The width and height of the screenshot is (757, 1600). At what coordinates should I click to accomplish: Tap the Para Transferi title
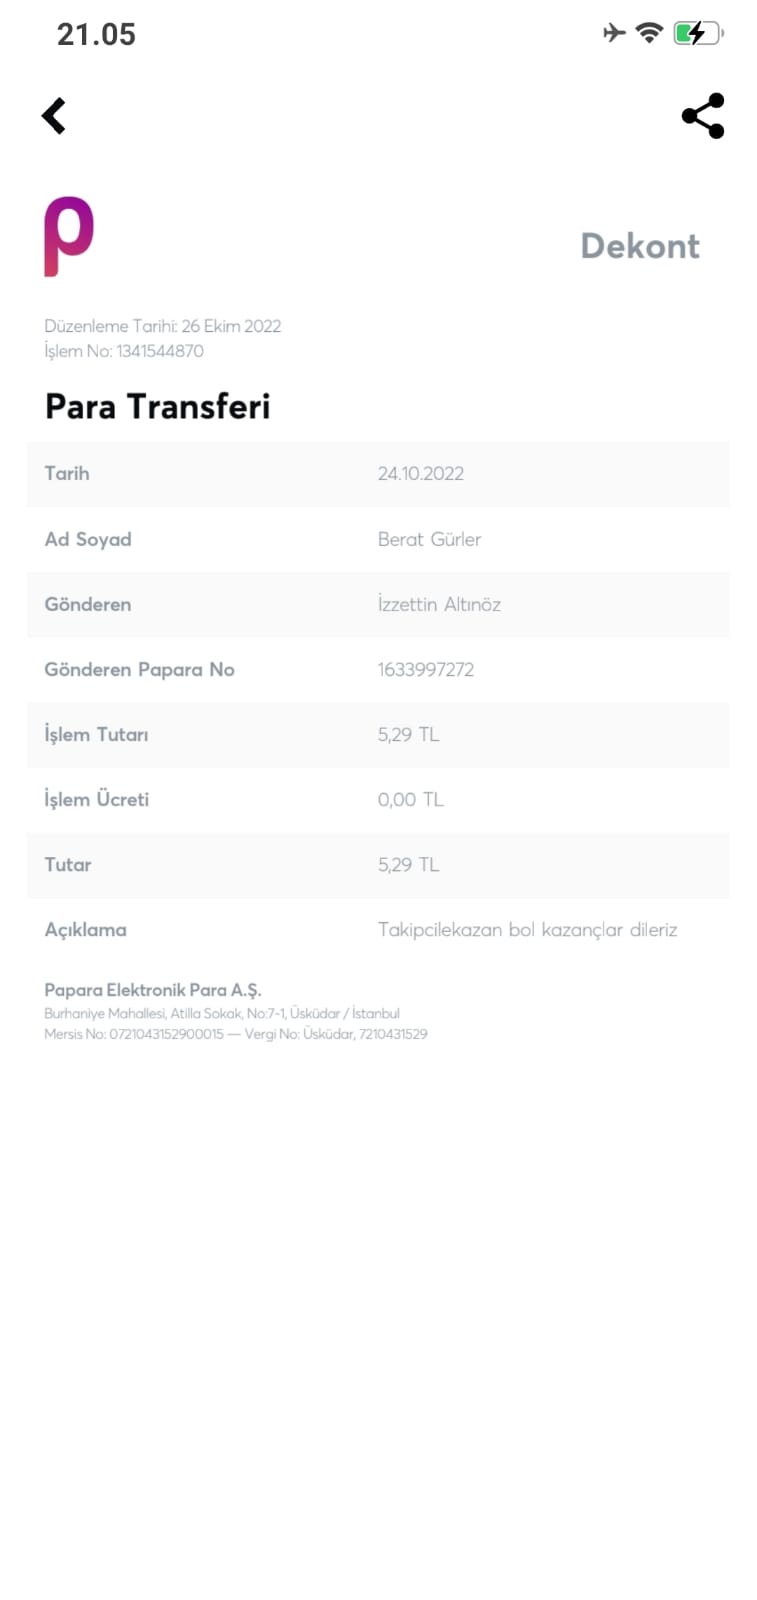click(x=158, y=407)
